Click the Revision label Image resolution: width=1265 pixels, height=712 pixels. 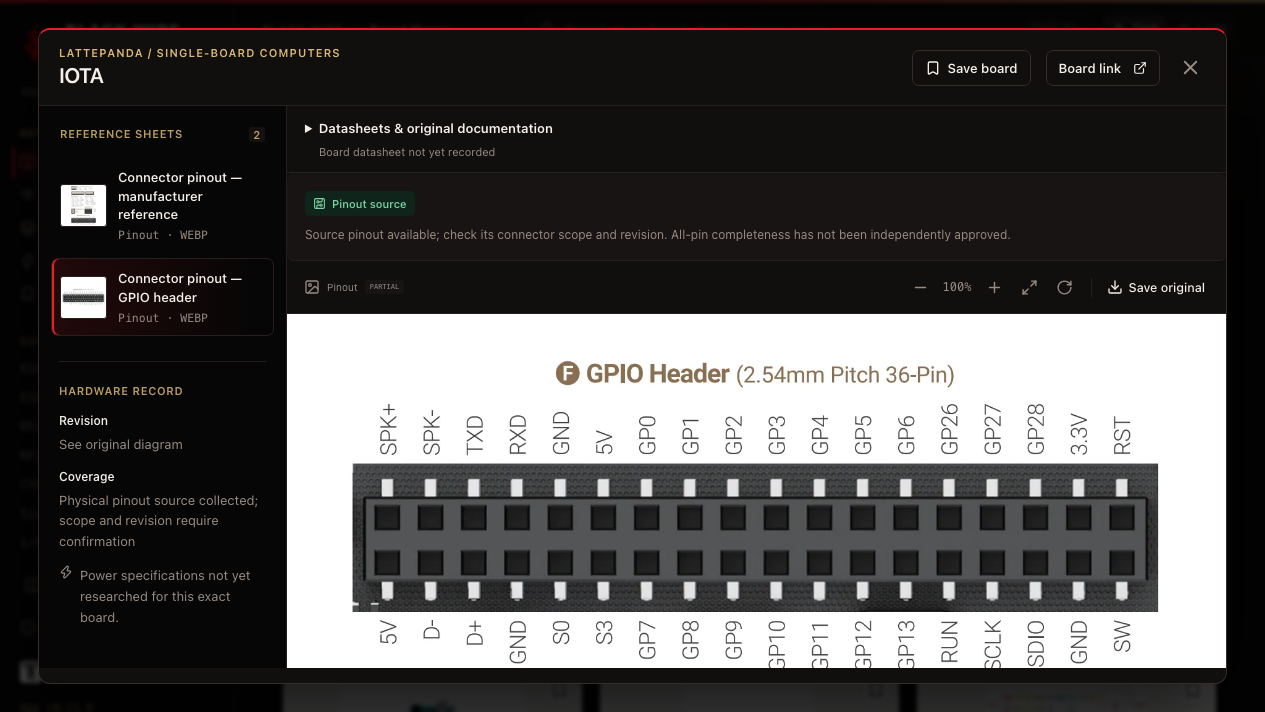point(83,421)
